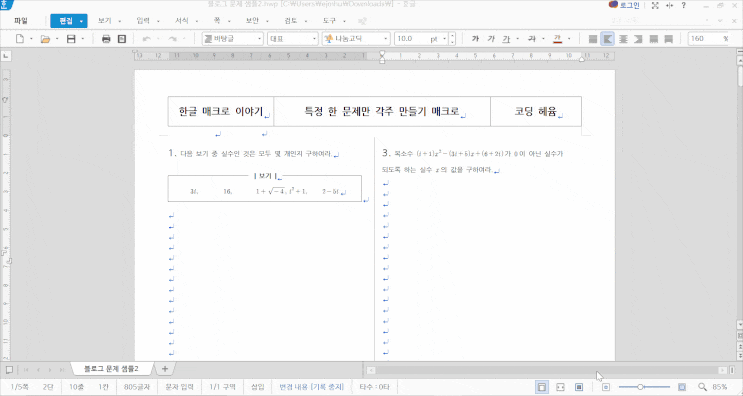Toggle underline text formatting

tap(506, 39)
